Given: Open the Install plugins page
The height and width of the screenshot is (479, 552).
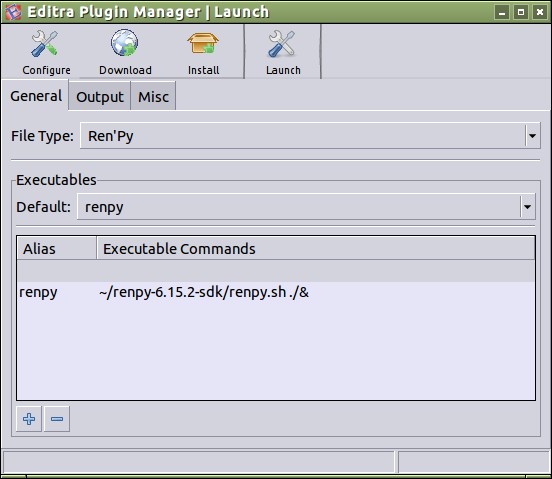Looking at the screenshot, I should (x=203, y=53).
